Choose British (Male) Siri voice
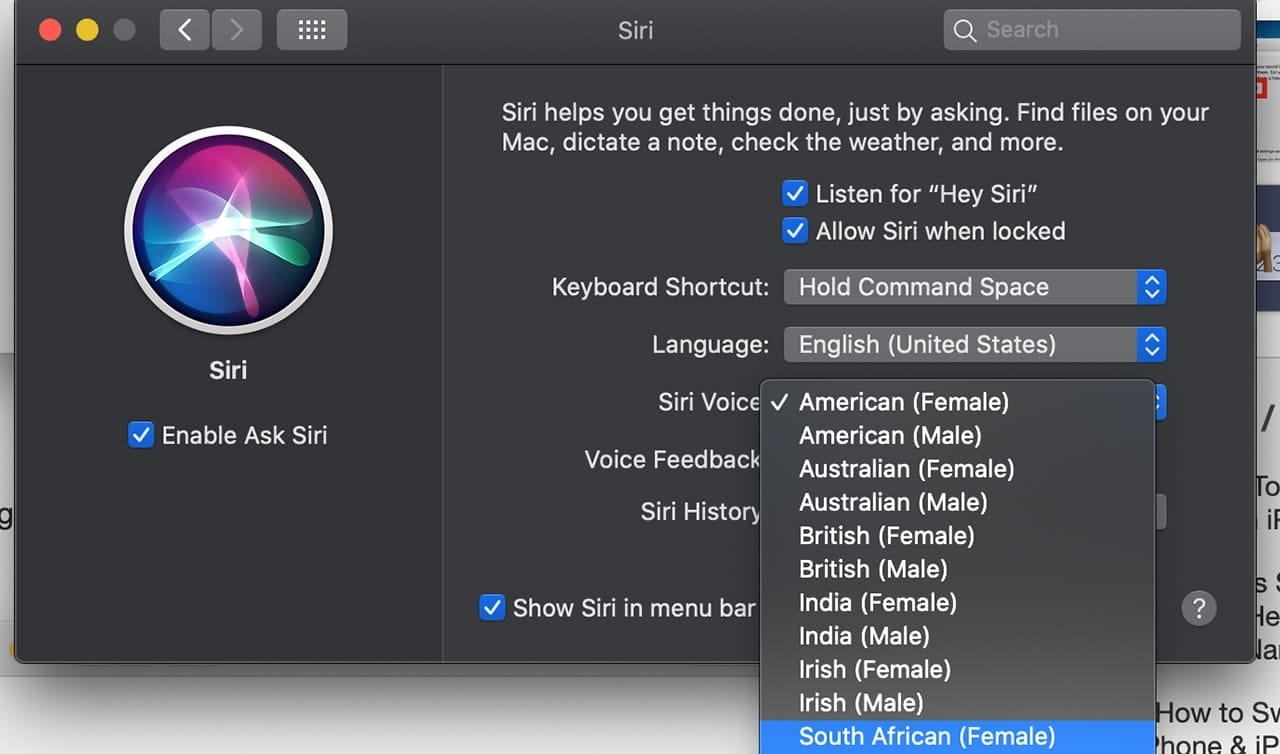Viewport: 1280px width, 754px height. [873, 569]
